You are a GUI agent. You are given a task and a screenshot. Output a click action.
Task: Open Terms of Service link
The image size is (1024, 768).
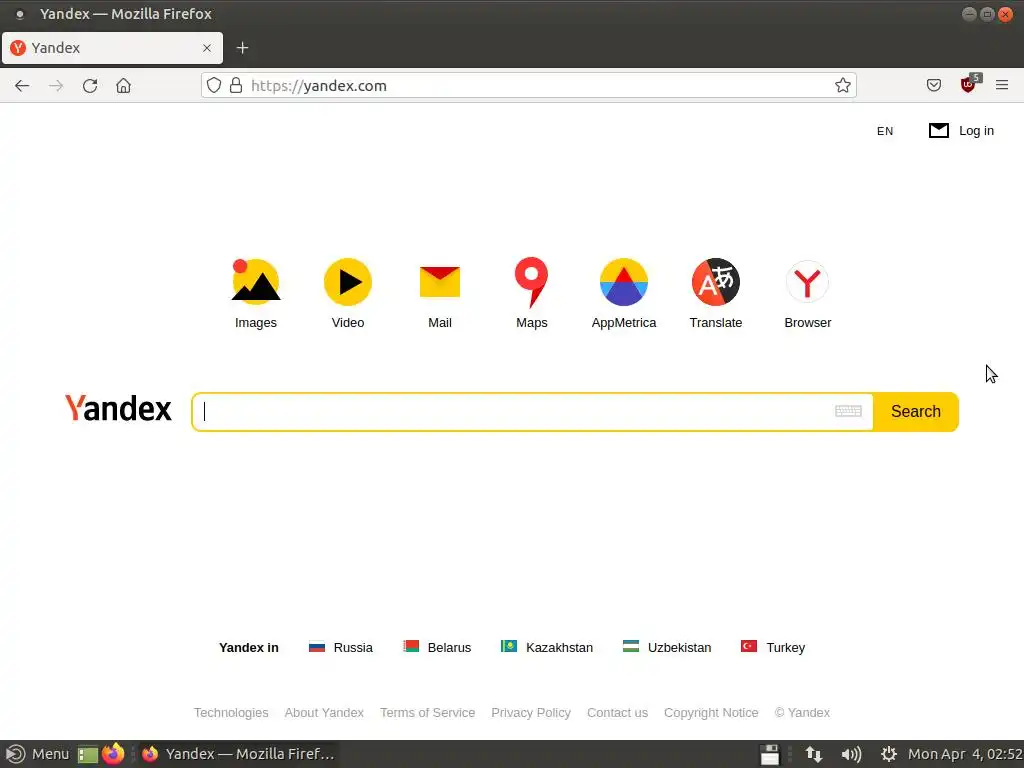tap(427, 712)
